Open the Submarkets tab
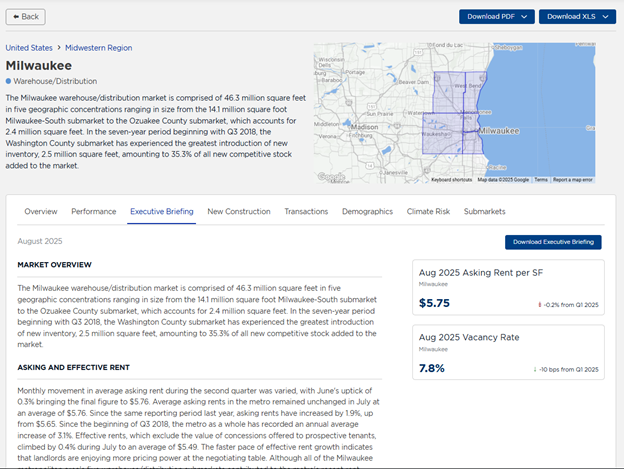The image size is (624, 469). [485, 212]
